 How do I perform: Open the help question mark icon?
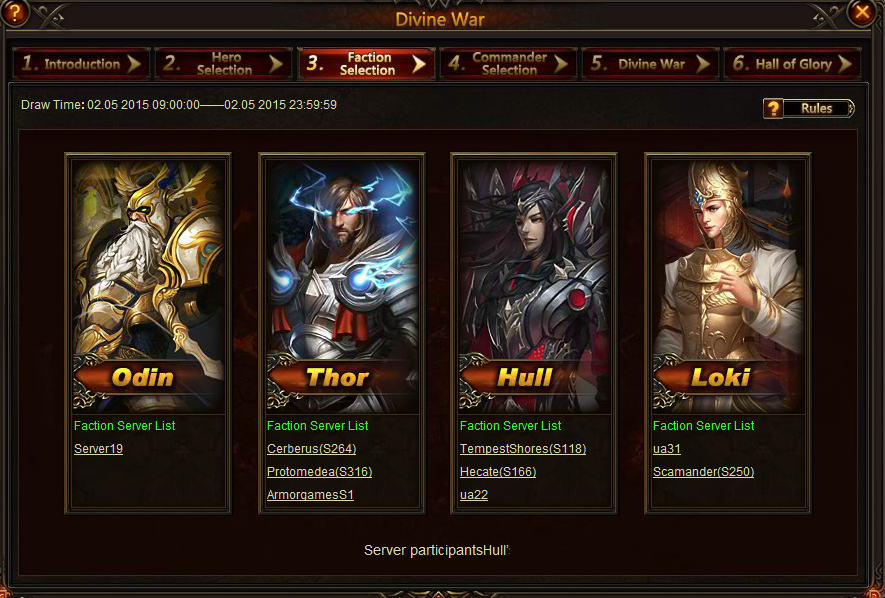14,12
